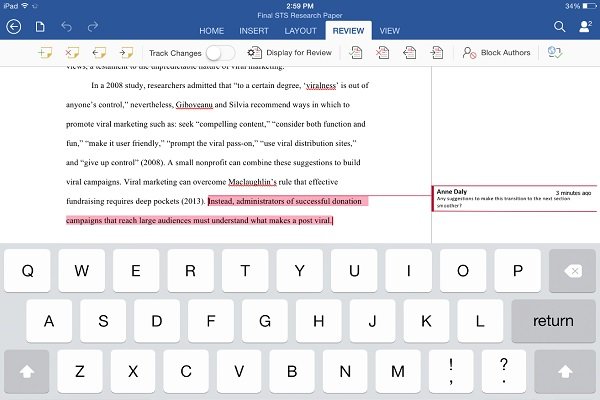Switch to the HOME tab
This screenshot has height=400, width=600.
(211, 31)
